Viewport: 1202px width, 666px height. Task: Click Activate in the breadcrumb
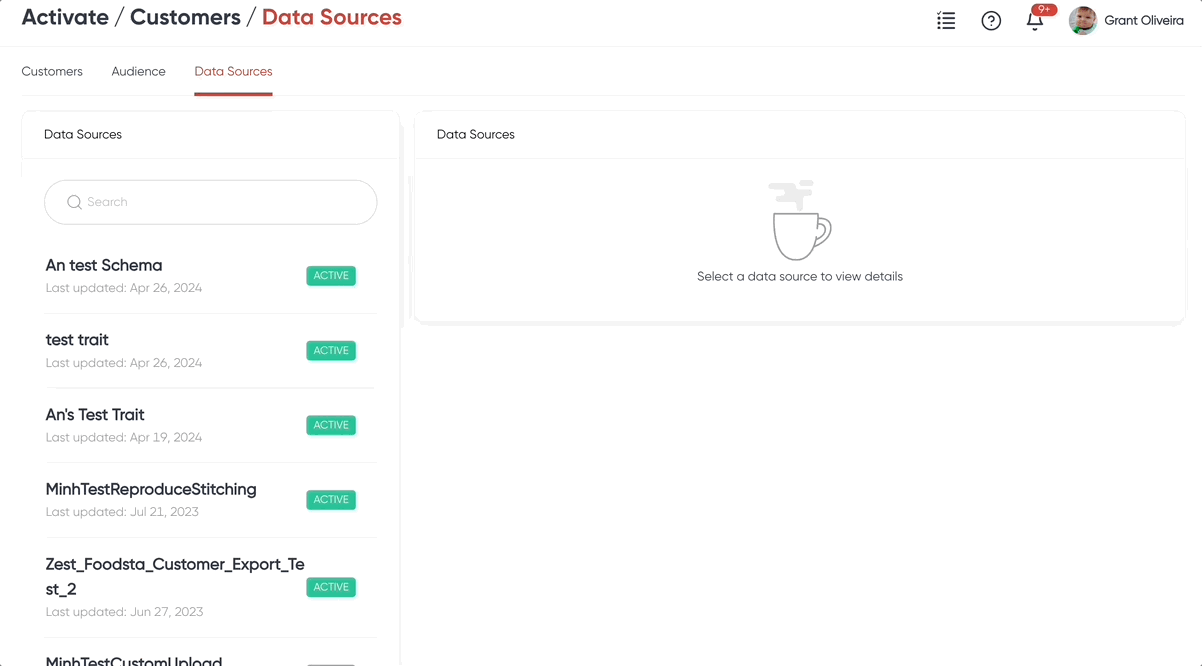(x=65, y=17)
